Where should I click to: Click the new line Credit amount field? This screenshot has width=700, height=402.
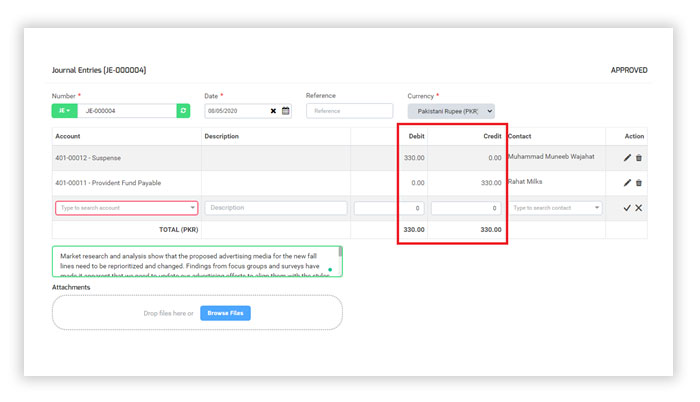click(465, 208)
